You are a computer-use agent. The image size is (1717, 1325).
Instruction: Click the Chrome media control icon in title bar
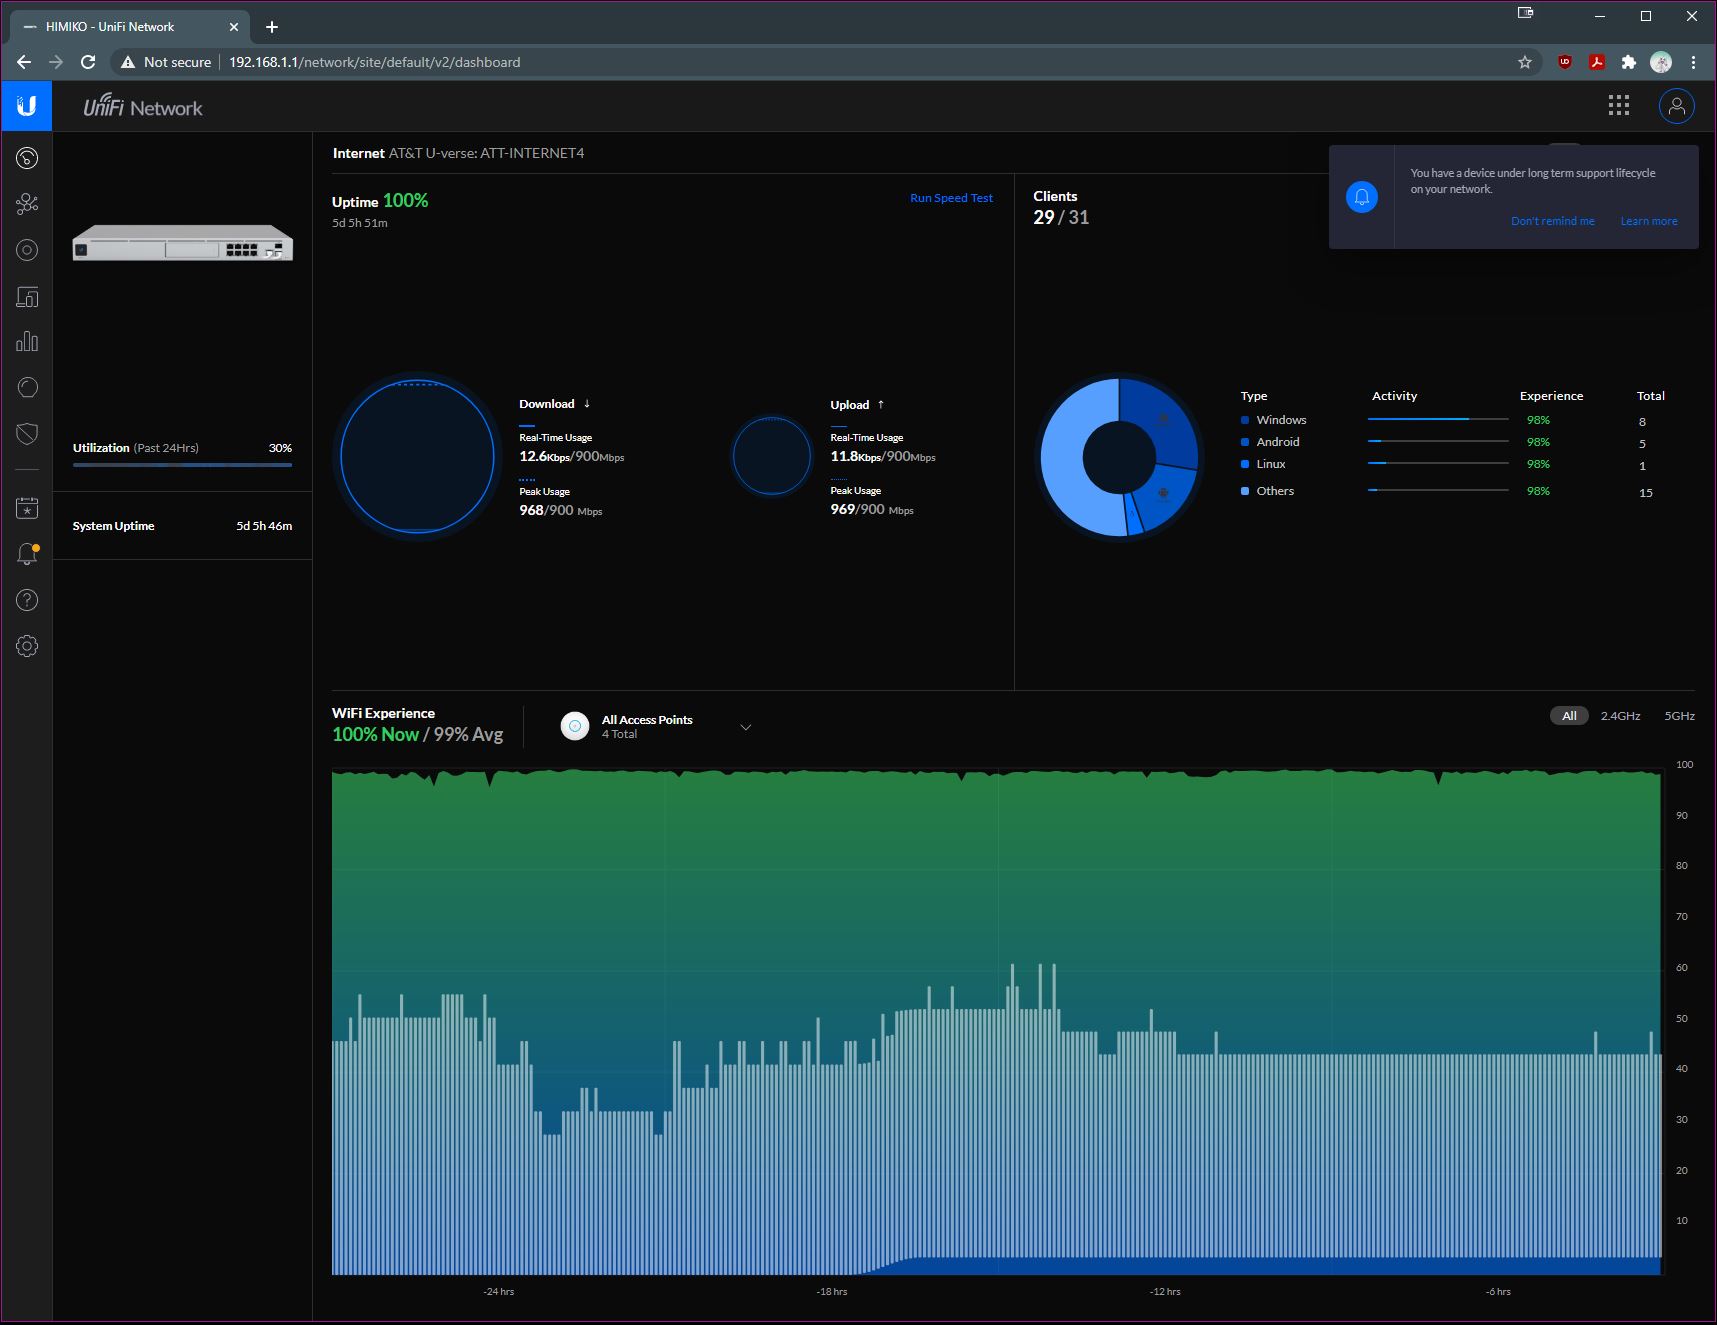(x=1525, y=13)
